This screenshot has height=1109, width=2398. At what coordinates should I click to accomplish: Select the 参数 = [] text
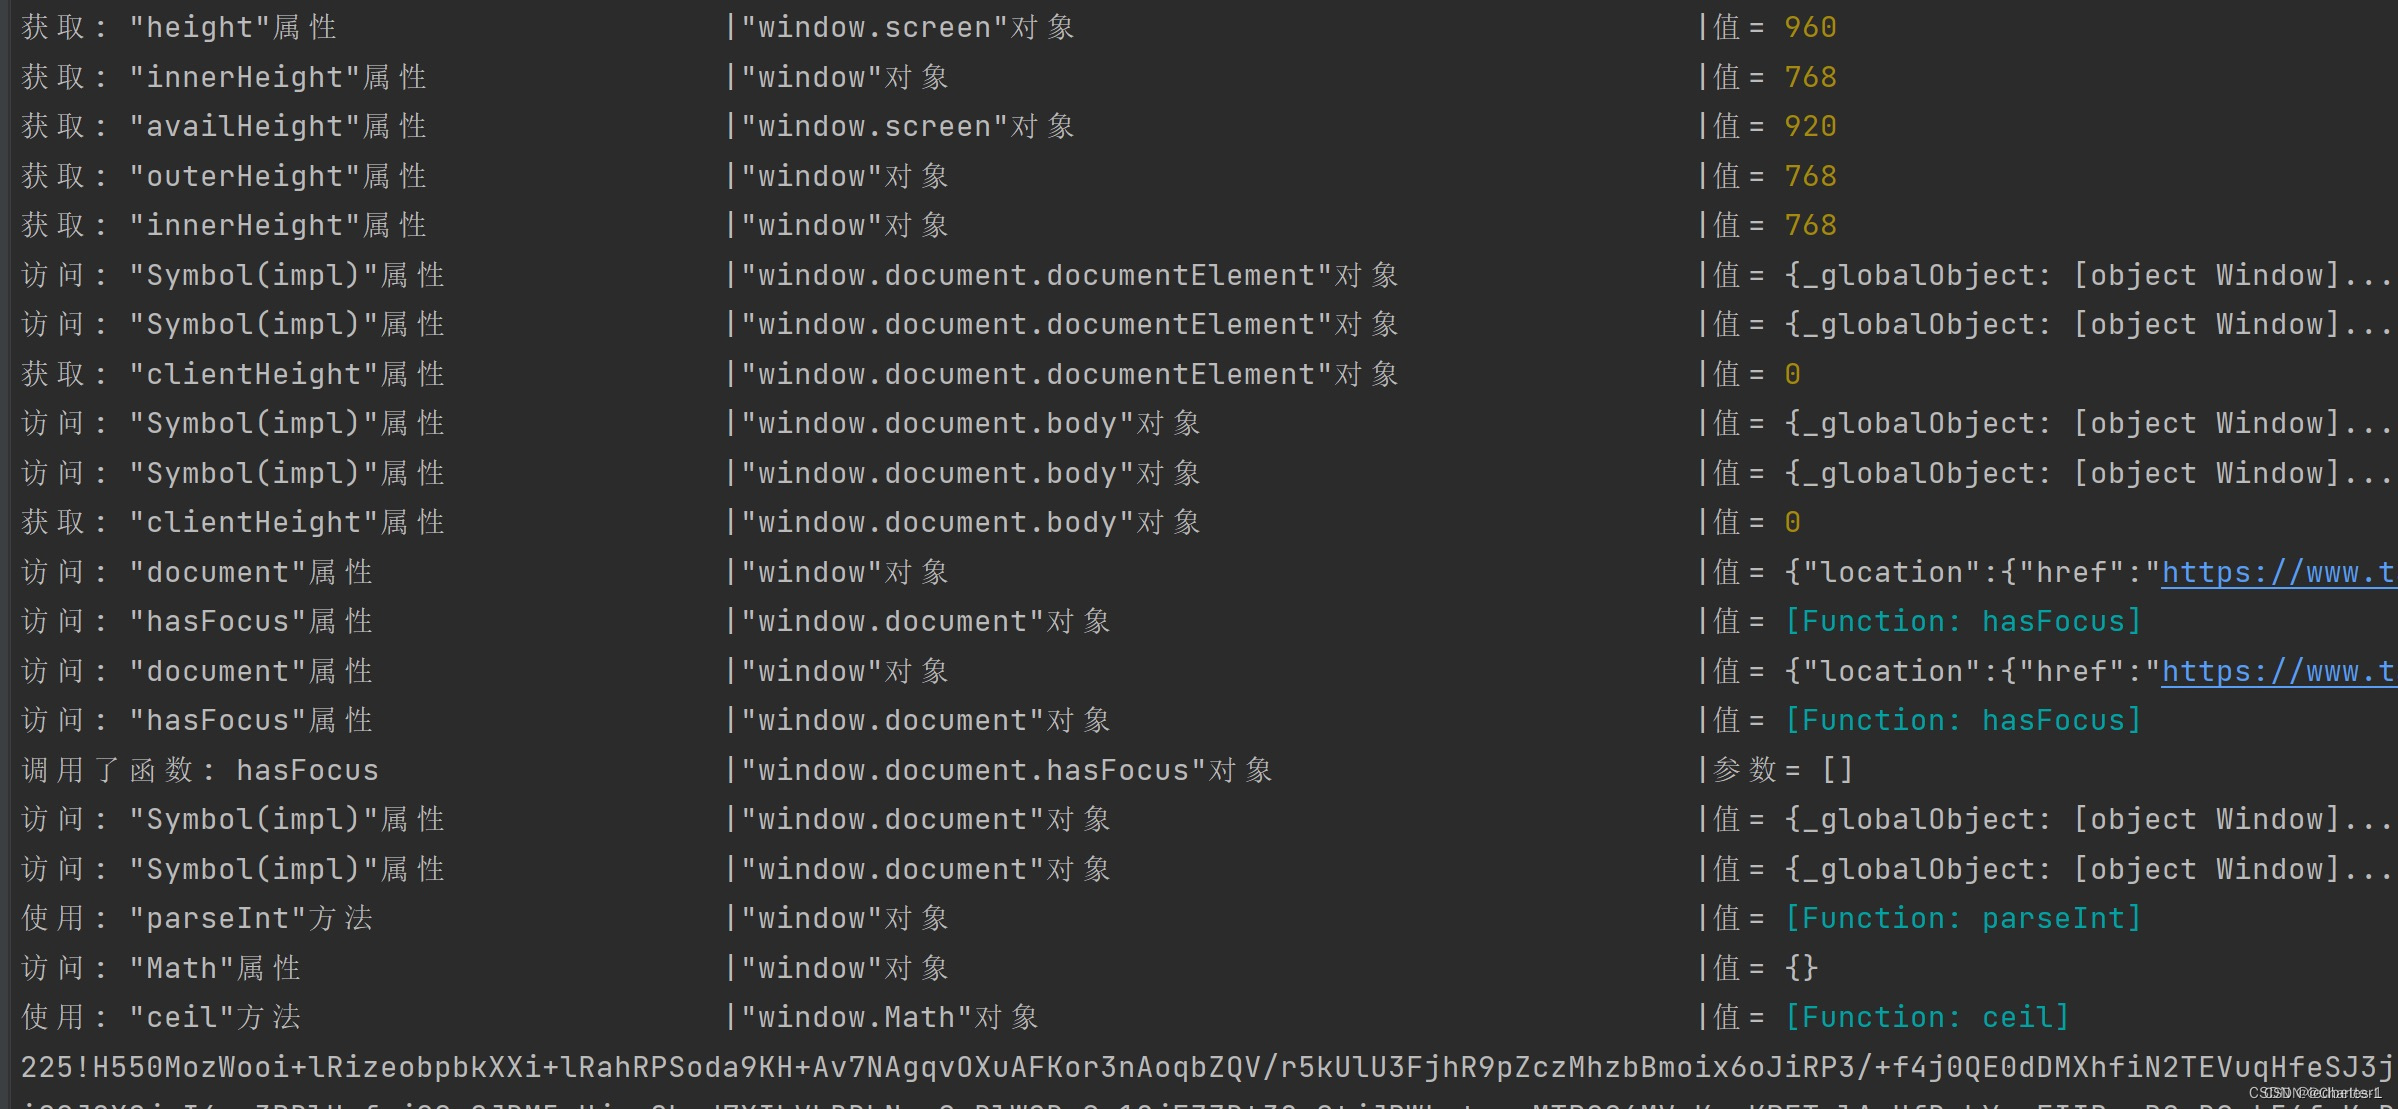click(x=1783, y=770)
